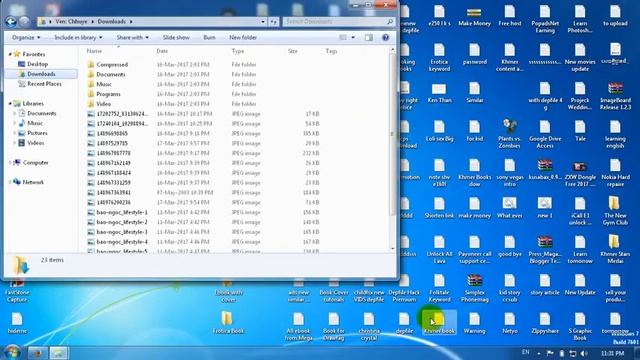Open address bar history dropdown
This screenshot has width=640, height=360.
(x=263, y=21)
